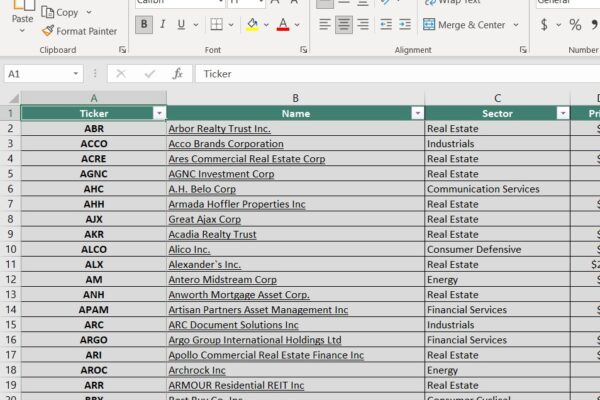Open AGNC Investment Corp link
Image resolution: width=600 pixels, height=400 pixels.
click(221, 174)
